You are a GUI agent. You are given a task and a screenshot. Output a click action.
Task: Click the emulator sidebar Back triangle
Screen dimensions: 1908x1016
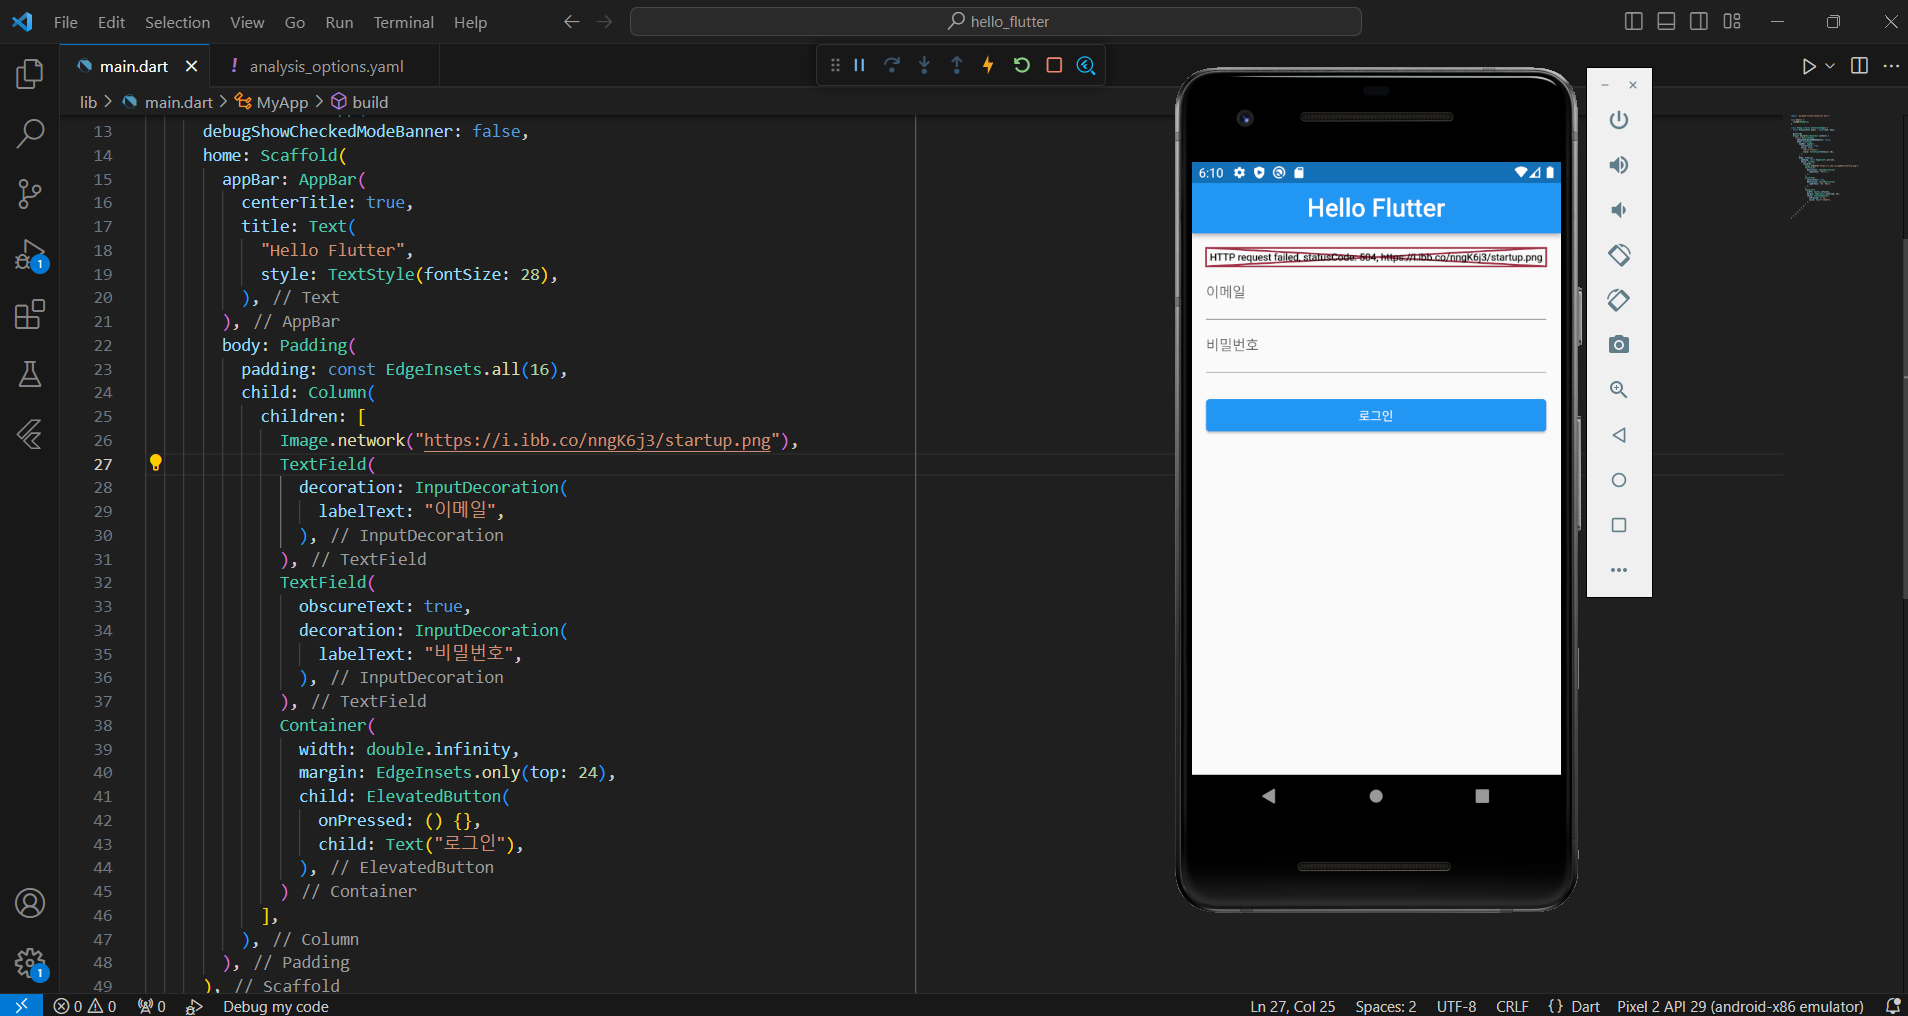1619,435
